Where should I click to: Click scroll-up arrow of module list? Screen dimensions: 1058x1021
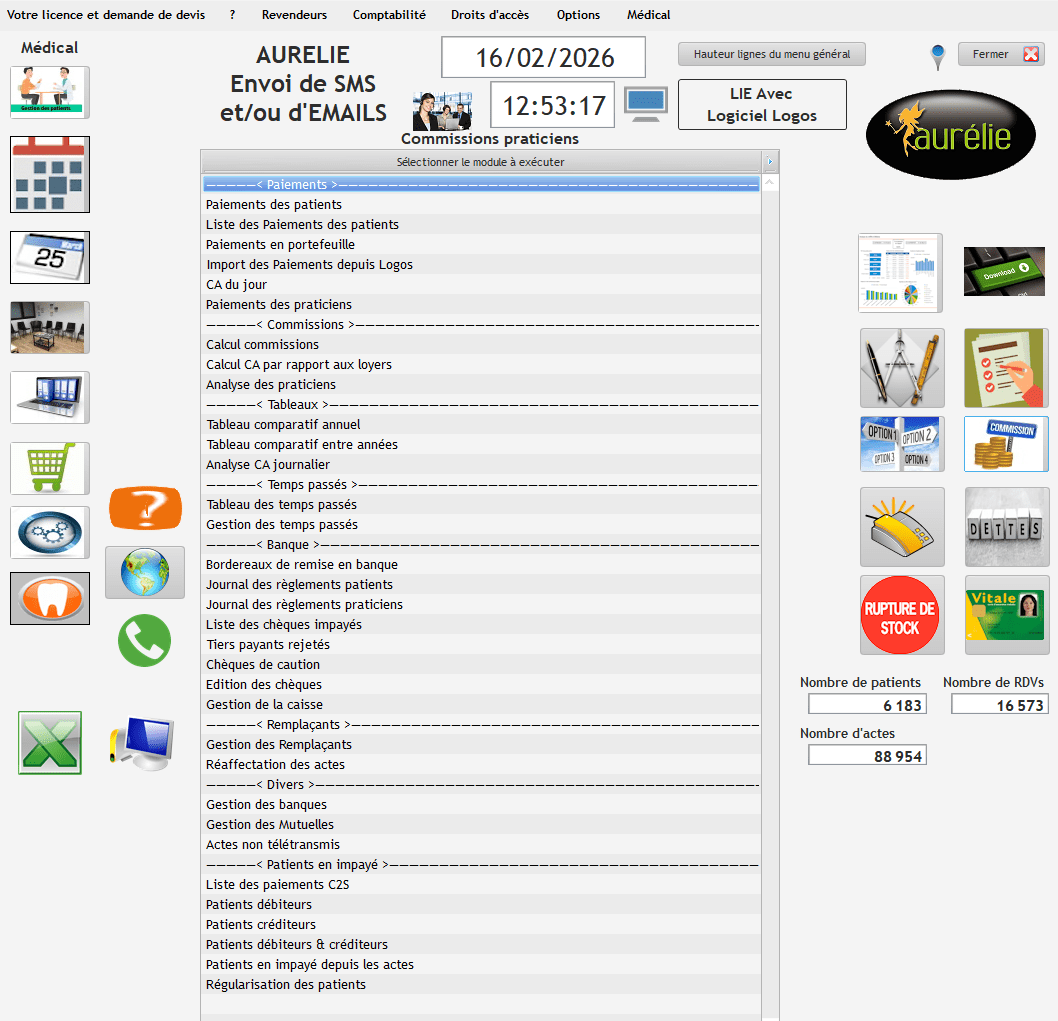coord(769,183)
